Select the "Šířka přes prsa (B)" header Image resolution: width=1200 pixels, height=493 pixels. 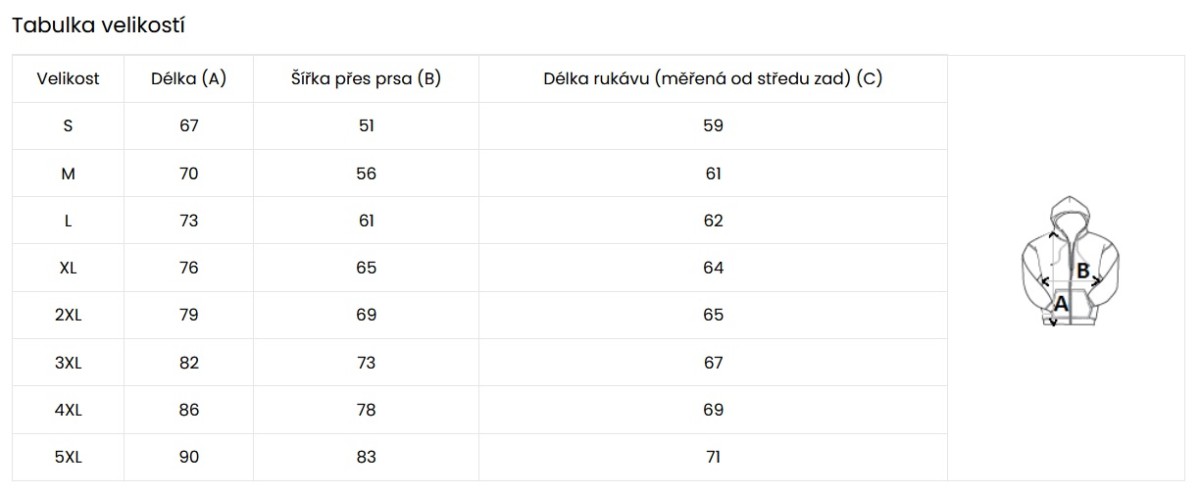[x=366, y=79]
